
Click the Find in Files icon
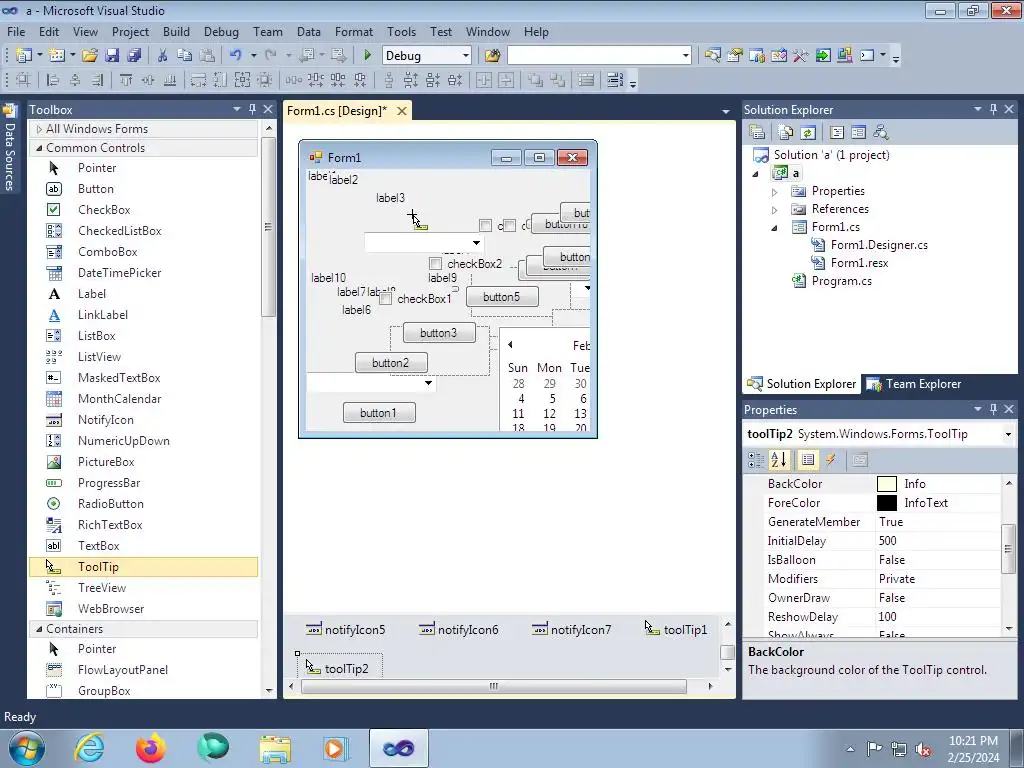click(492, 56)
